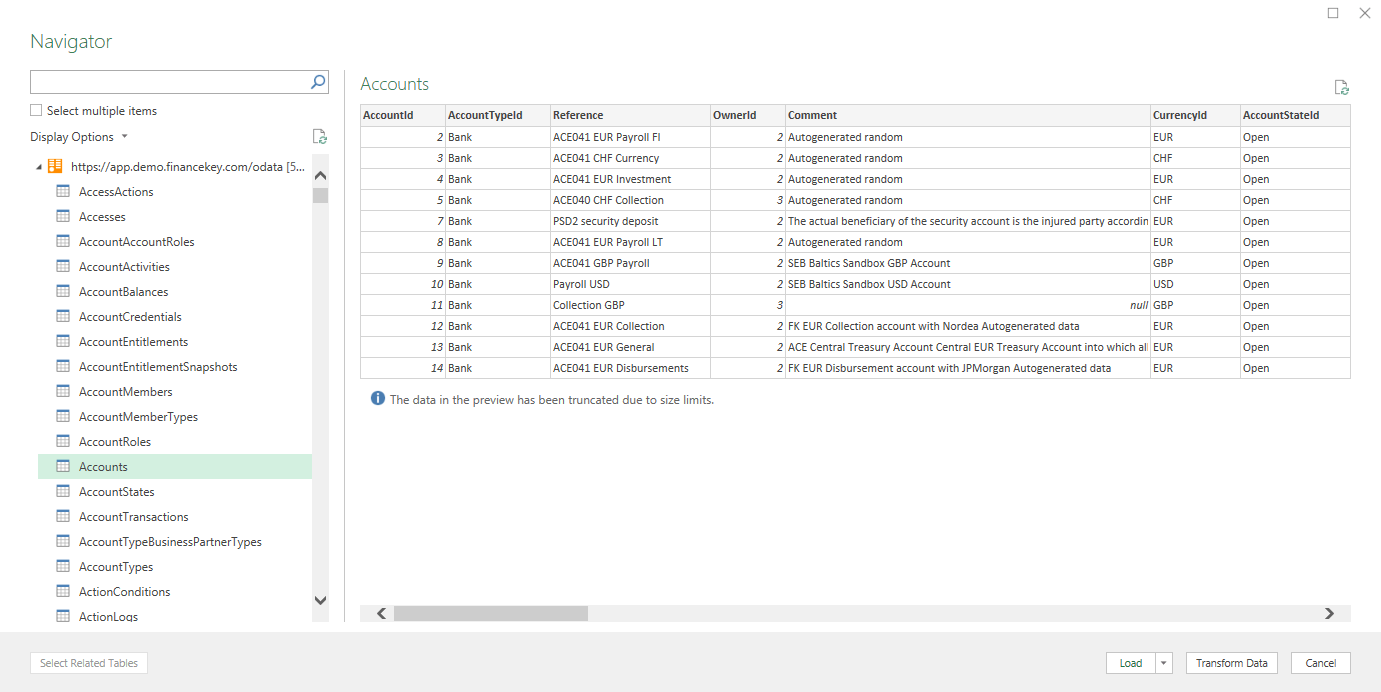Select the AccountStateId column header

pyautogui.click(x=1295, y=116)
